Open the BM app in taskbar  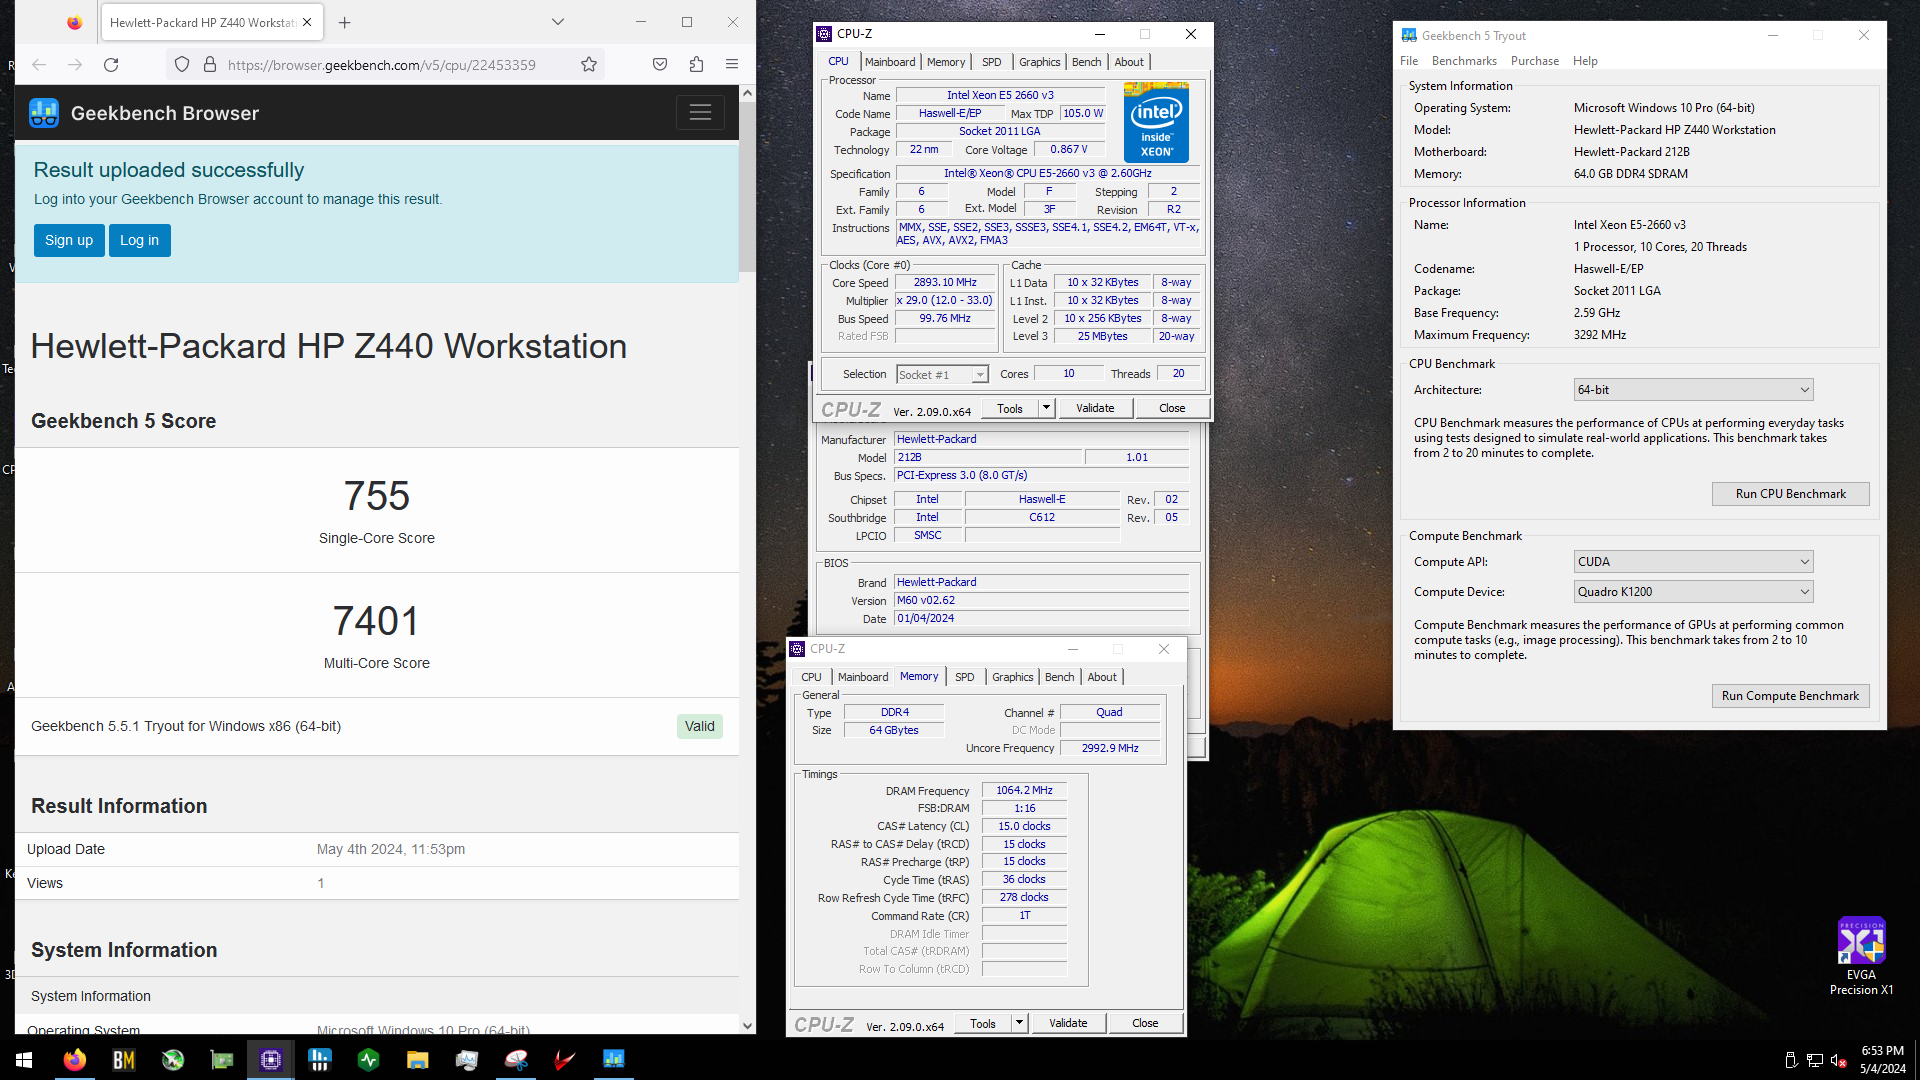point(124,1060)
